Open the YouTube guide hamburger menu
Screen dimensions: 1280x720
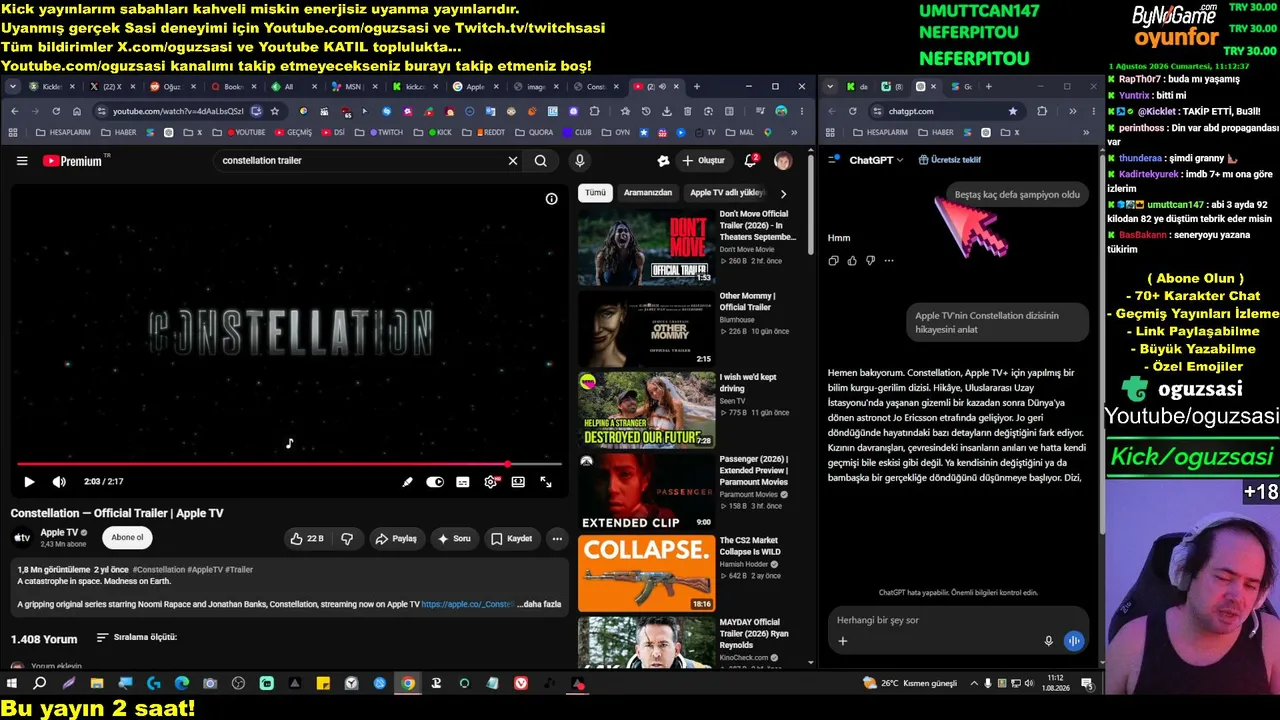pyautogui.click(x=22, y=161)
